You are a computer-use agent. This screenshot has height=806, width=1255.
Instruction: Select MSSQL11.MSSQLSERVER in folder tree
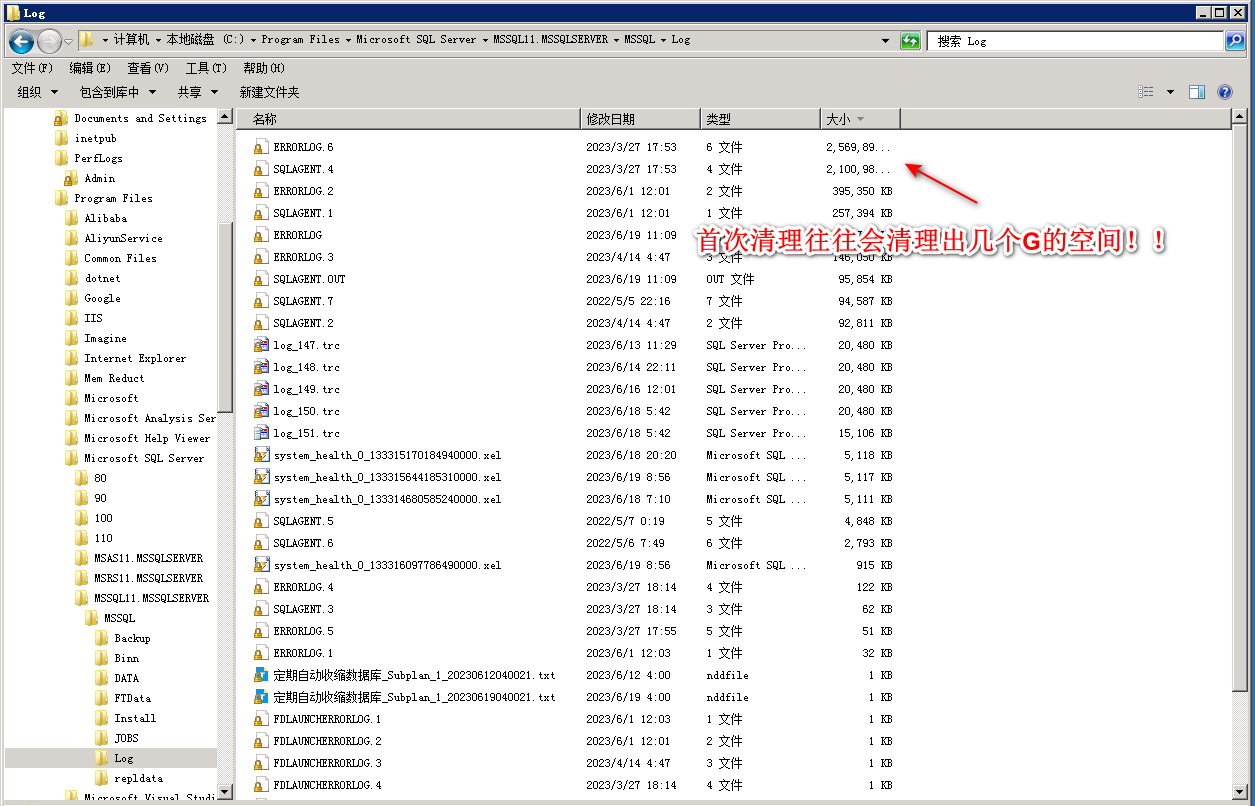(x=152, y=598)
